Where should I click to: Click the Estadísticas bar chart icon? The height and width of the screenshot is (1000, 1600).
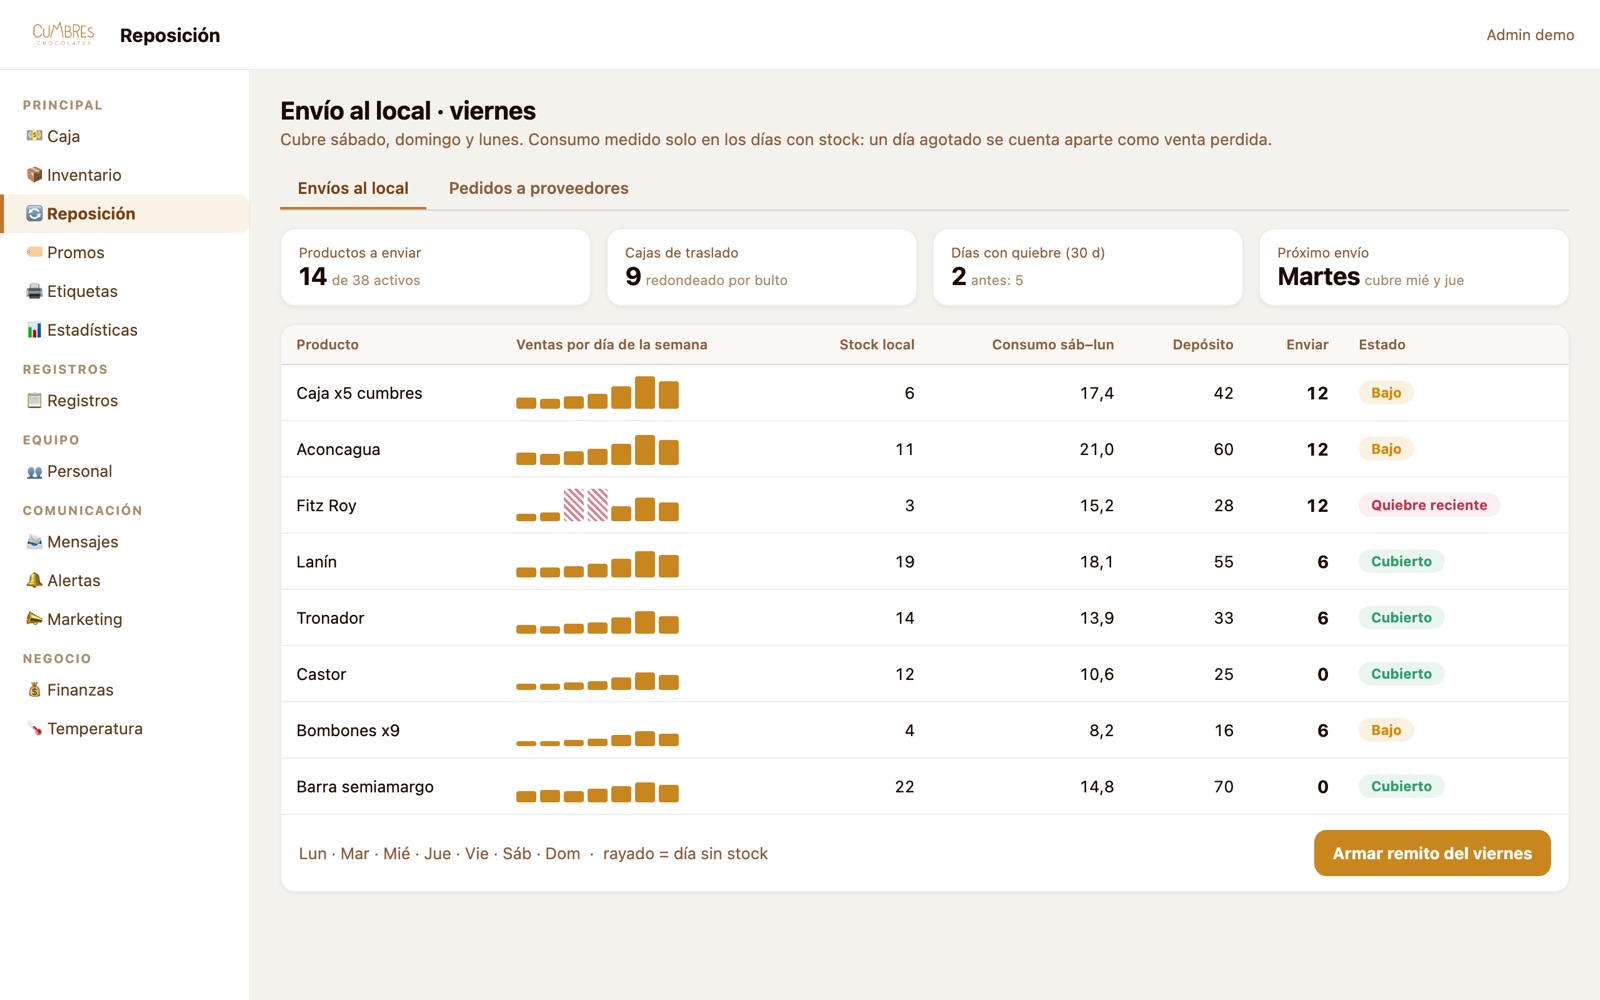pyautogui.click(x=34, y=330)
